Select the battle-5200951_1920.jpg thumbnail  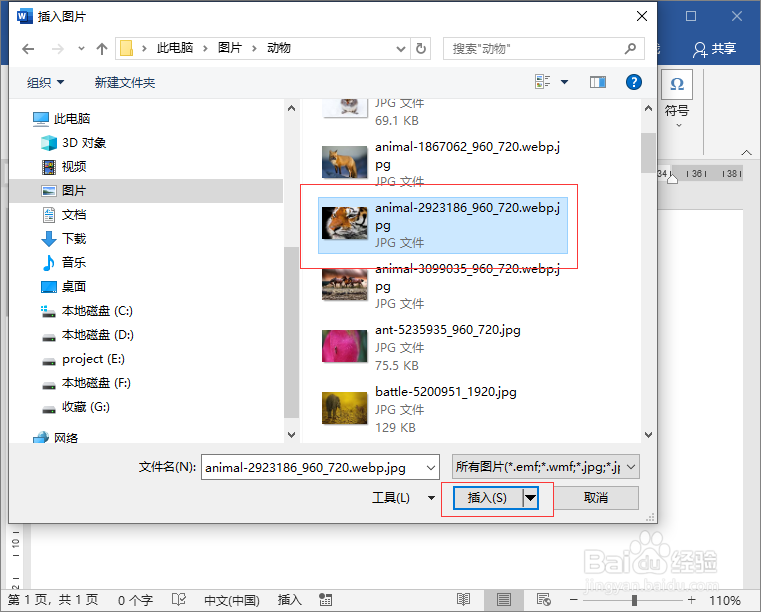[x=345, y=408]
